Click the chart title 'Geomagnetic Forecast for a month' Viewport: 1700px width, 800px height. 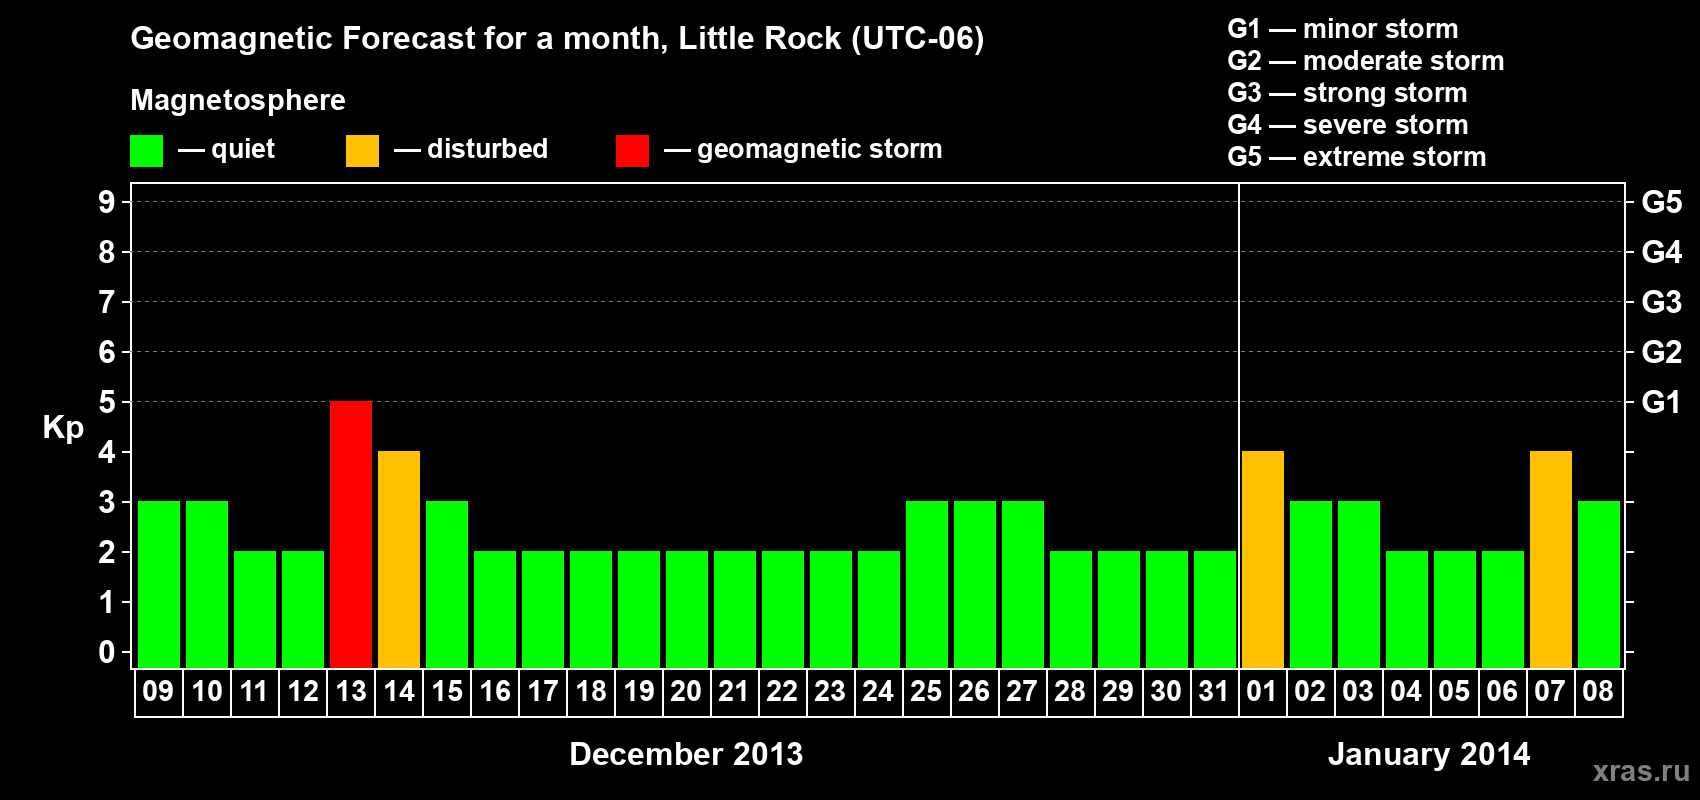(399, 38)
